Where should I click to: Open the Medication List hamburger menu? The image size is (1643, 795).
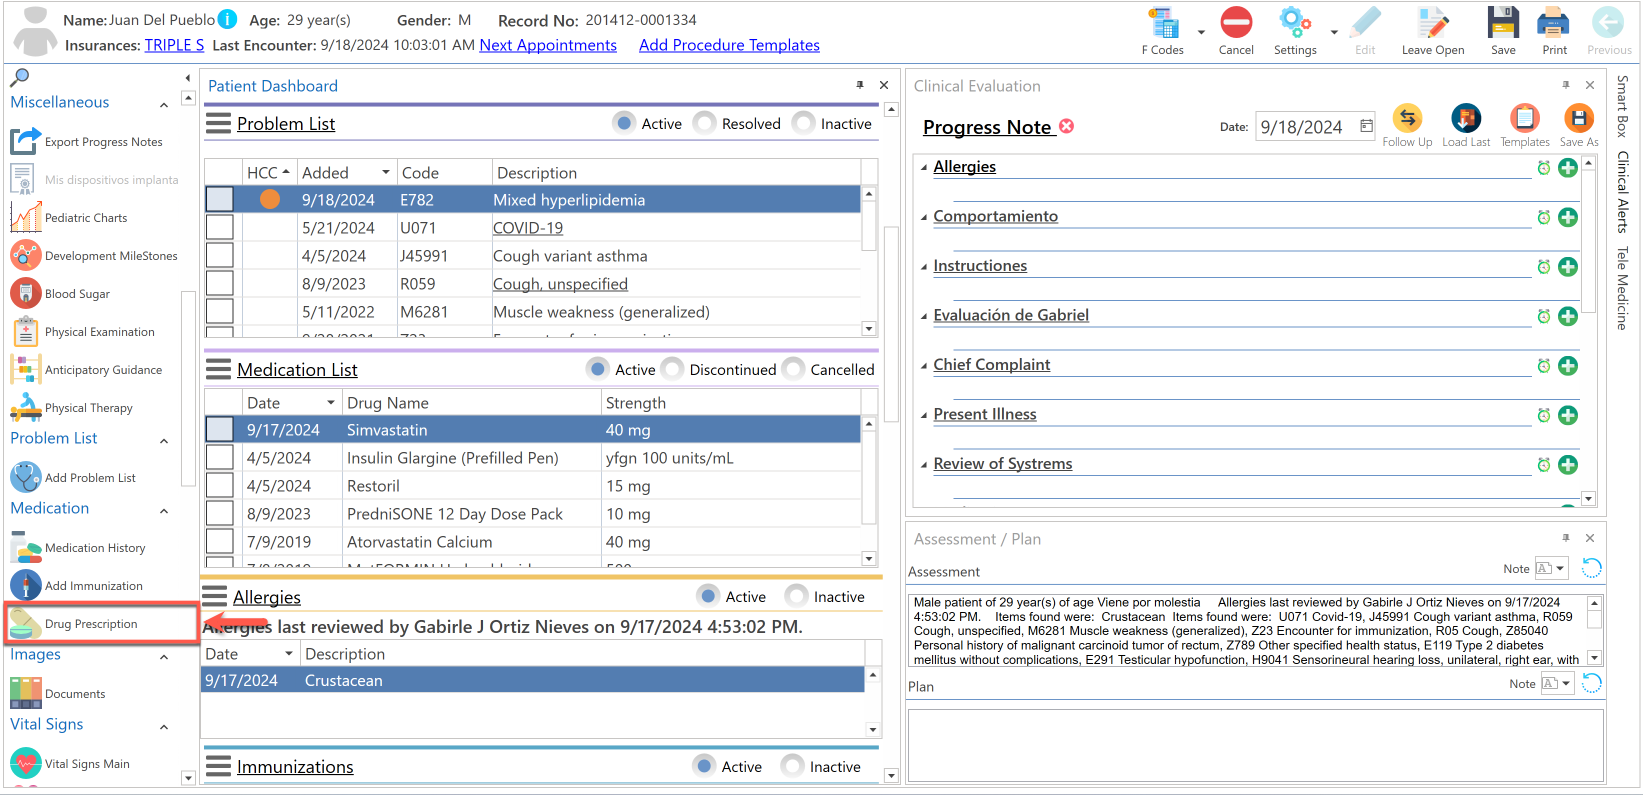(x=218, y=369)
